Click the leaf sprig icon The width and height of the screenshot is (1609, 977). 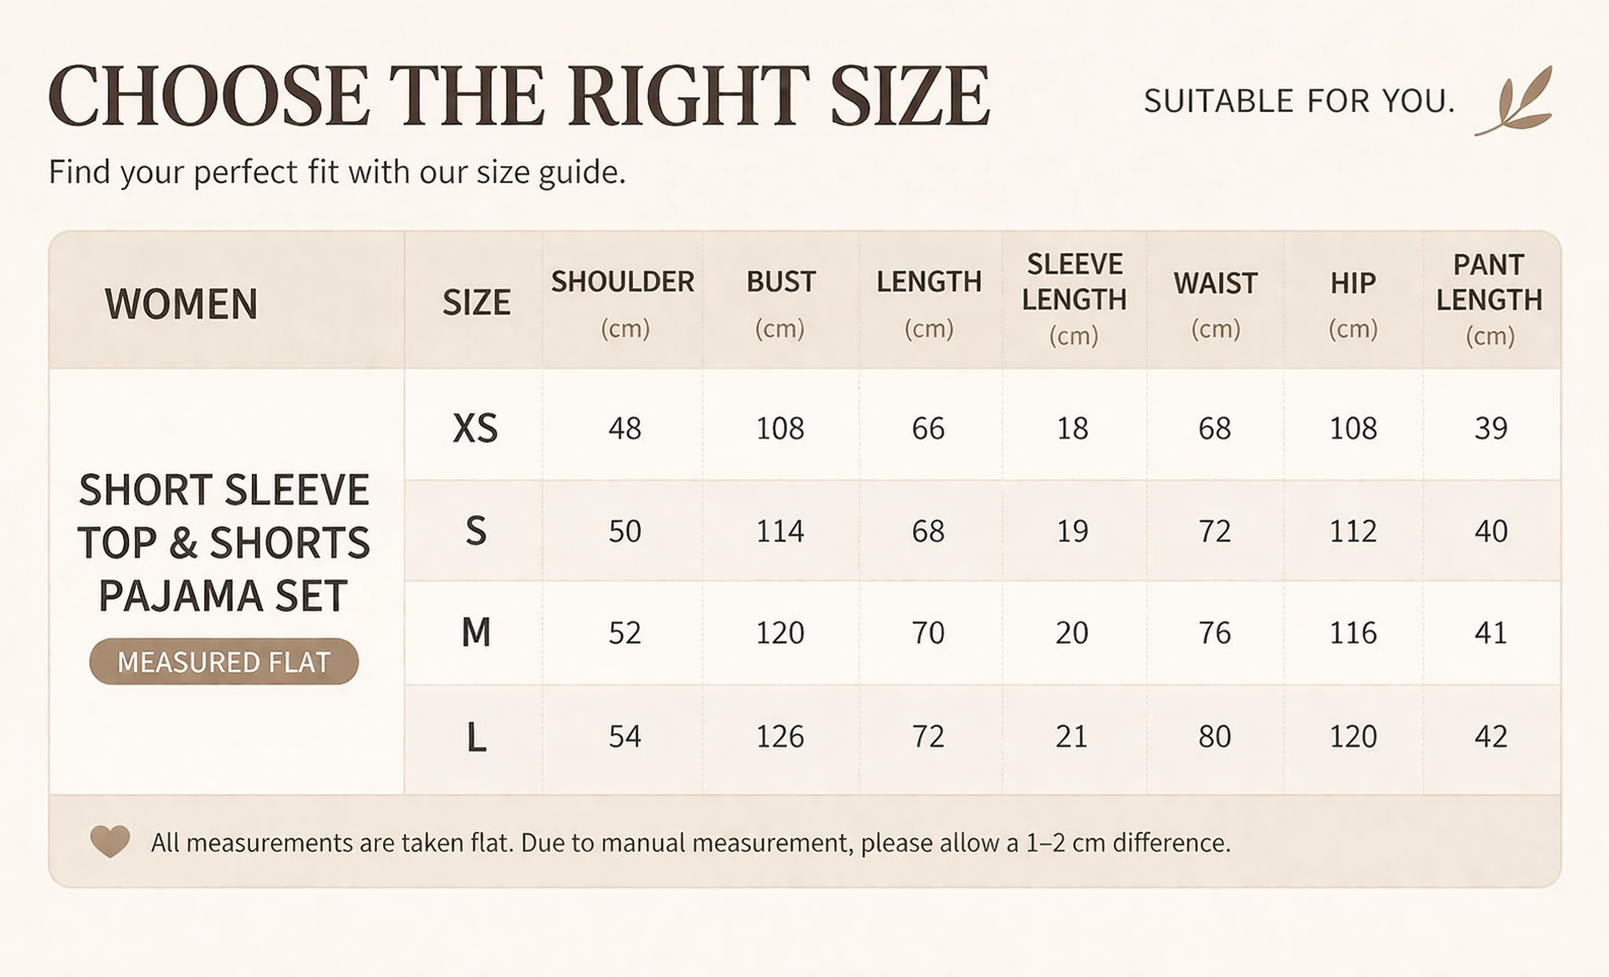(x=1515, y=100)
